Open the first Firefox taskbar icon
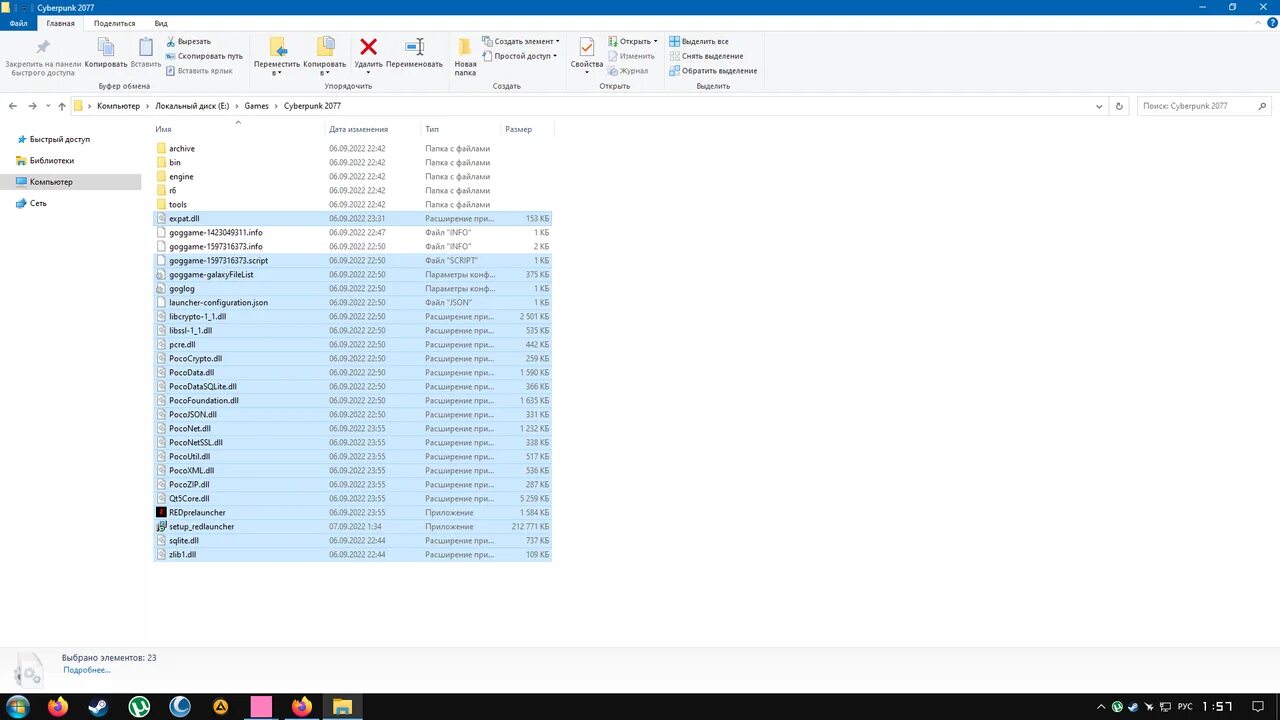Image resolution: width=1280 pixels, height=720 pixels. tap(58, 707)
